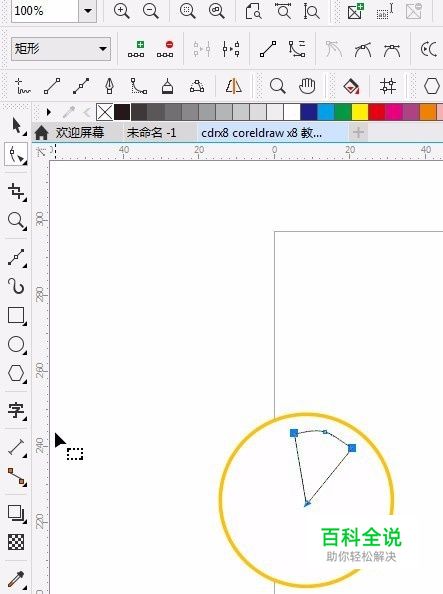443x594 pixels.
Task: Click the No Color X swatch
Action: [x=105, y=113]
